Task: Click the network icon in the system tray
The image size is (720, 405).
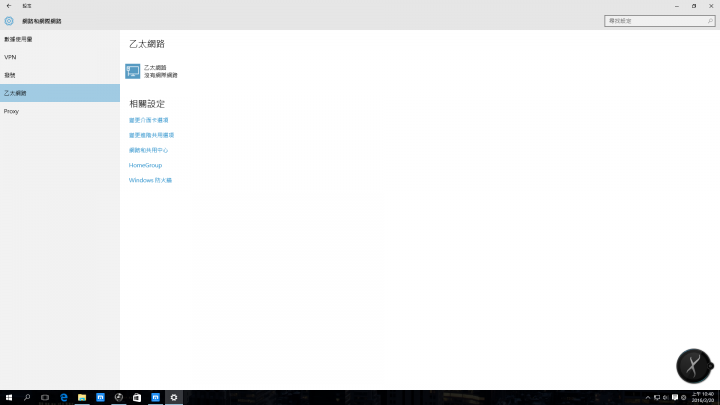Action: coord(657,398)
